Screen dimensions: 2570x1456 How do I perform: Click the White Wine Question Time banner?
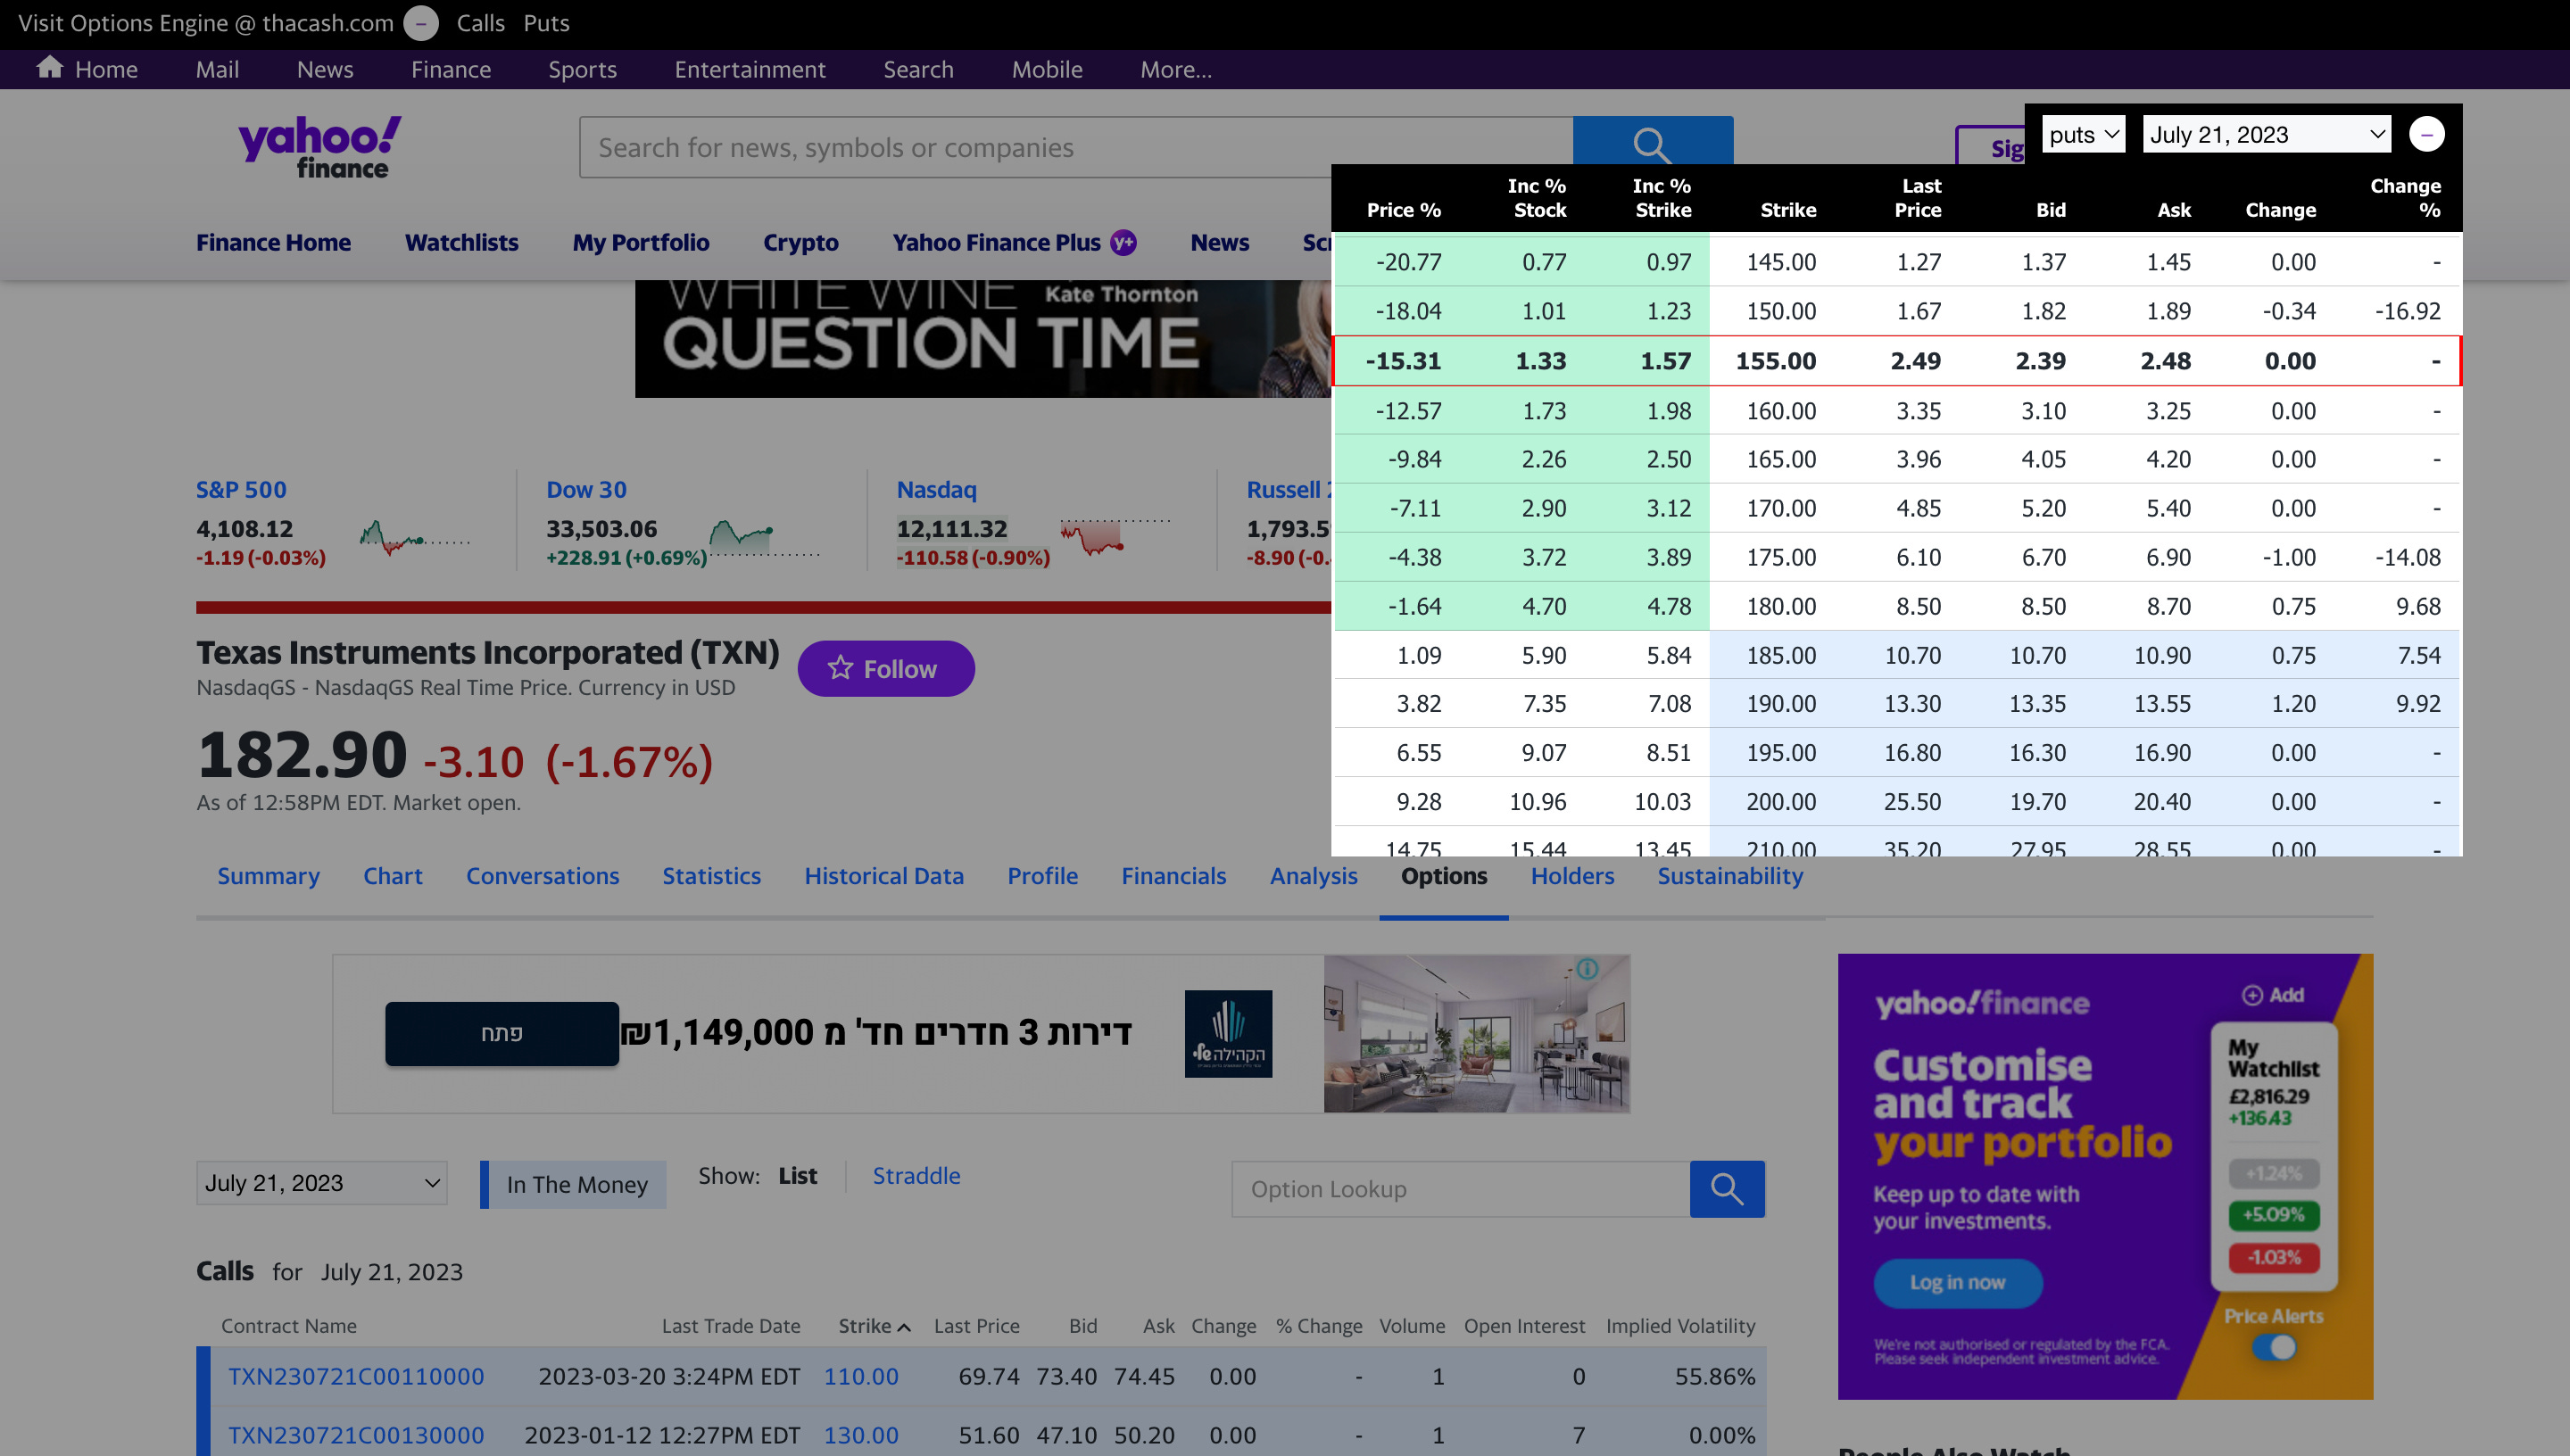click(983, 338)
